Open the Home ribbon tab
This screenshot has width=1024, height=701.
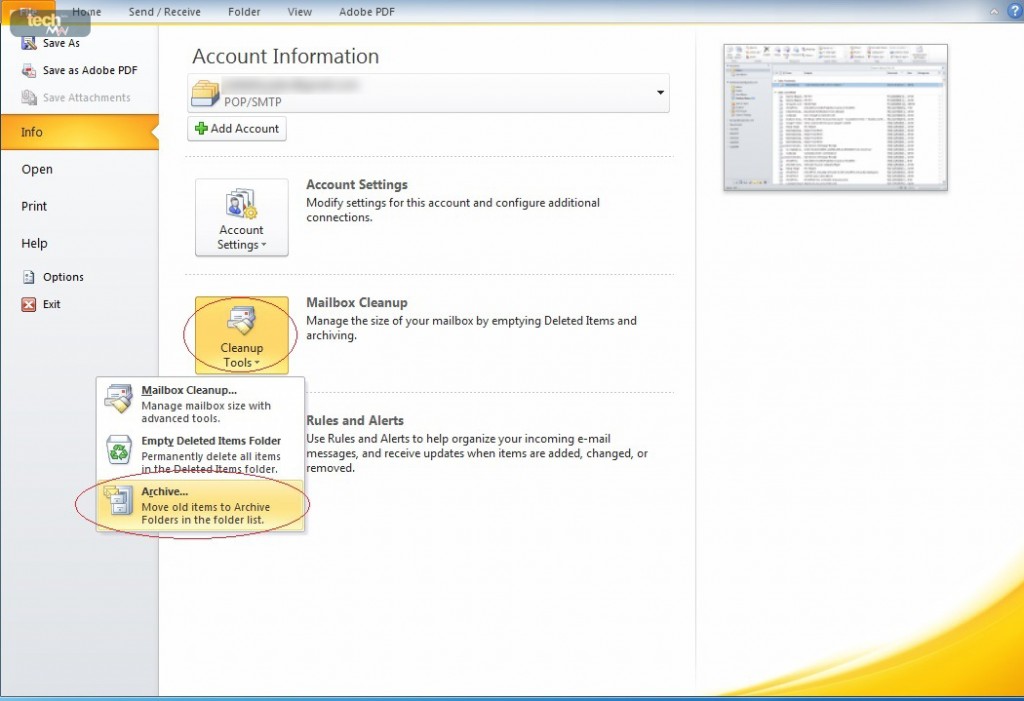(86, 12)
